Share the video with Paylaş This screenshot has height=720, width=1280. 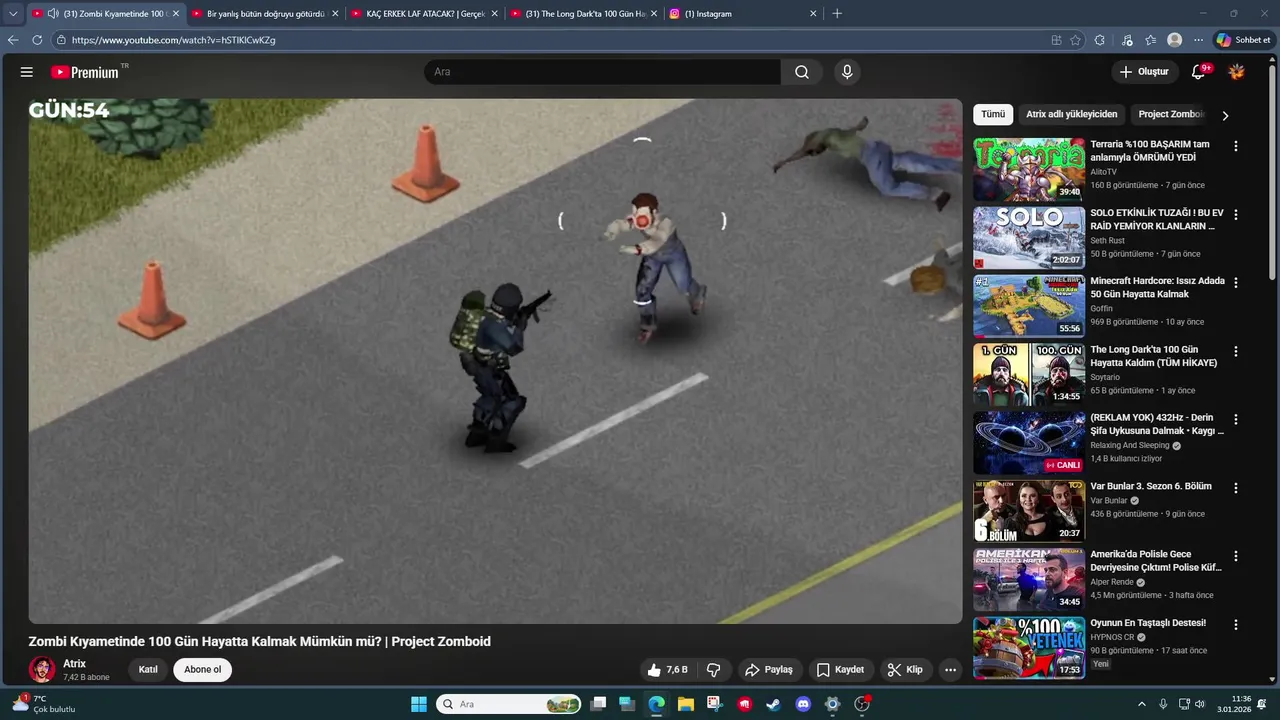point(769,670)
